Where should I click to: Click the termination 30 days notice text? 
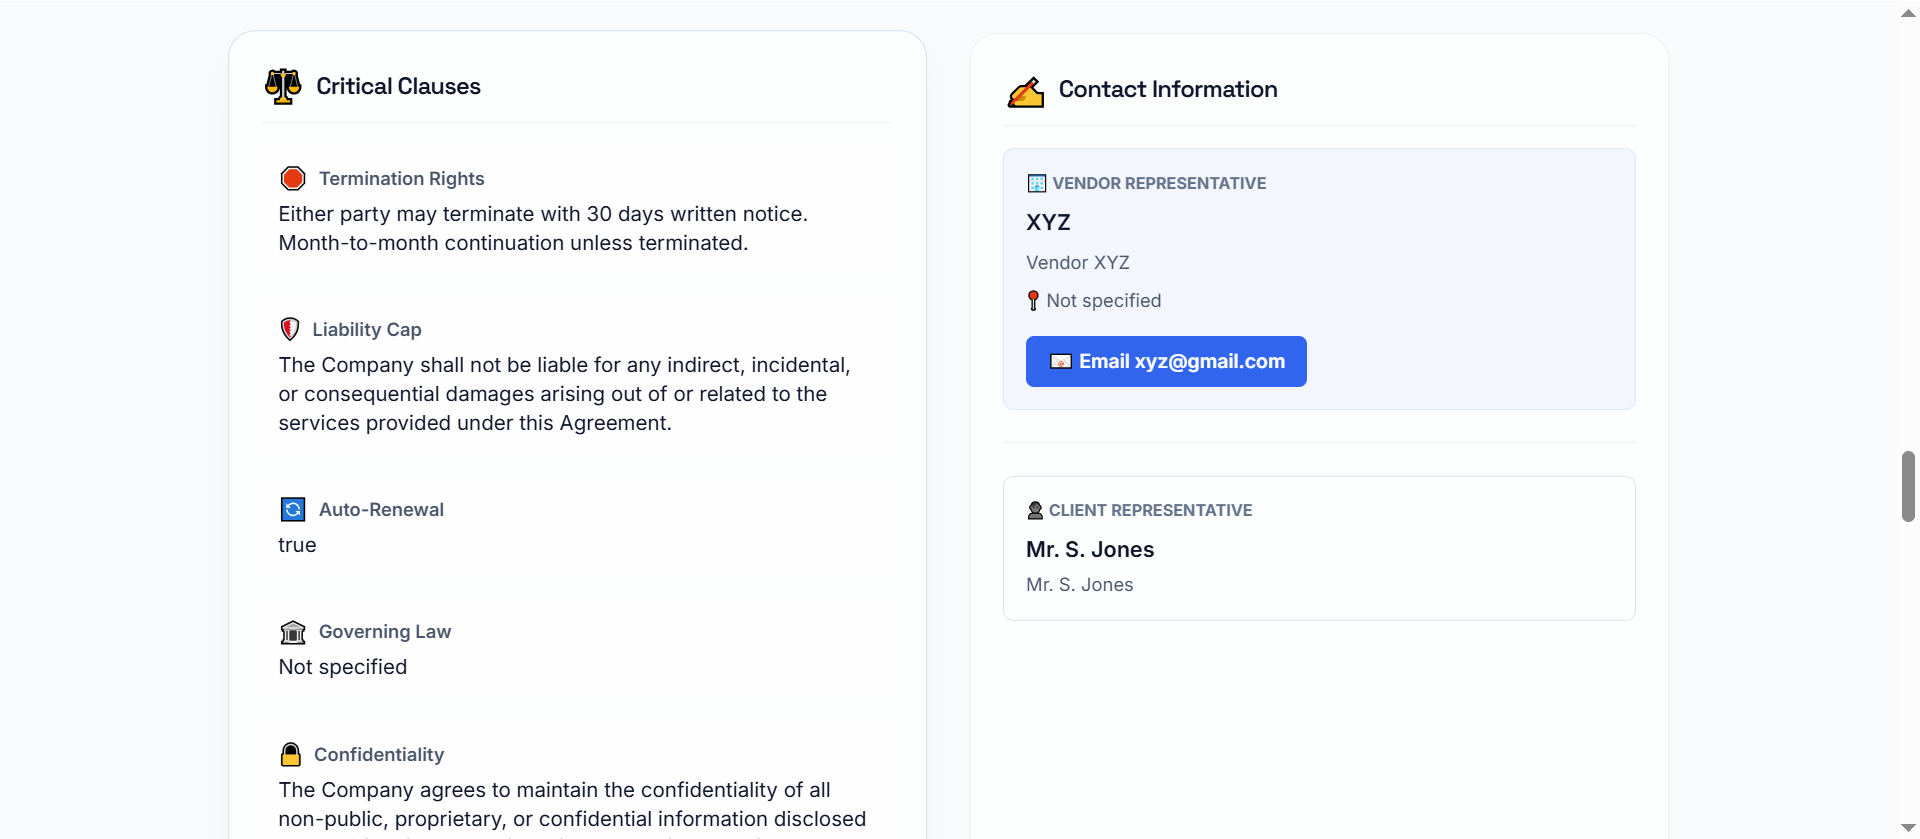click(x=543, y=228)
